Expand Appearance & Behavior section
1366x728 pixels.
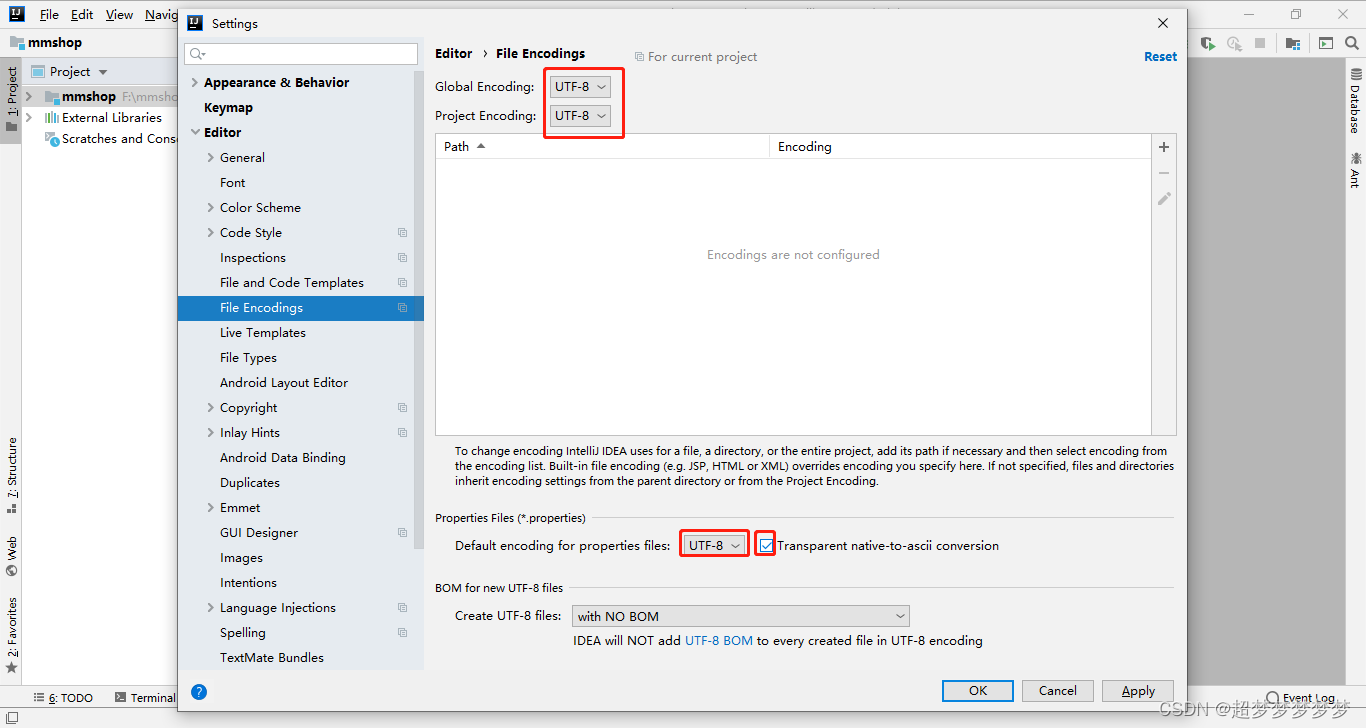(195, 83)
